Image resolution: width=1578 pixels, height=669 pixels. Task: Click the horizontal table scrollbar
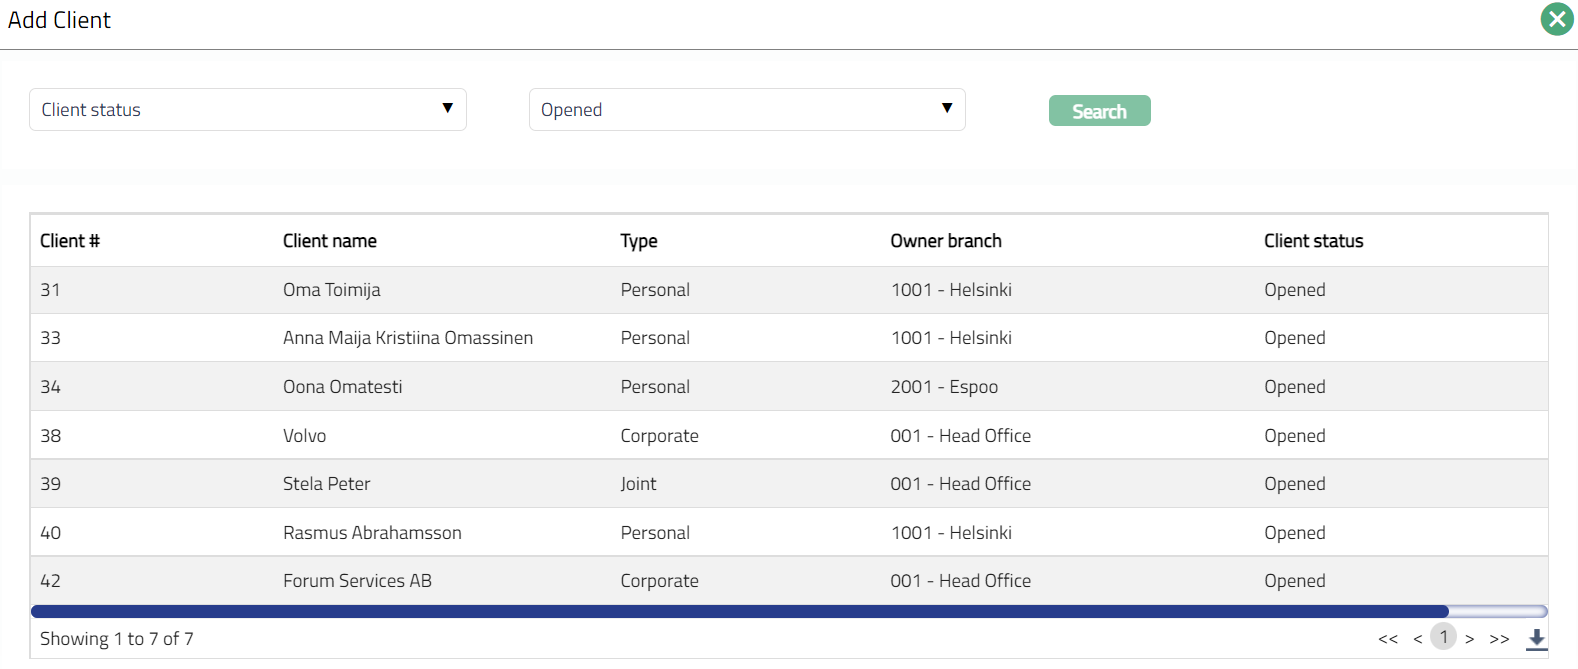740,611
